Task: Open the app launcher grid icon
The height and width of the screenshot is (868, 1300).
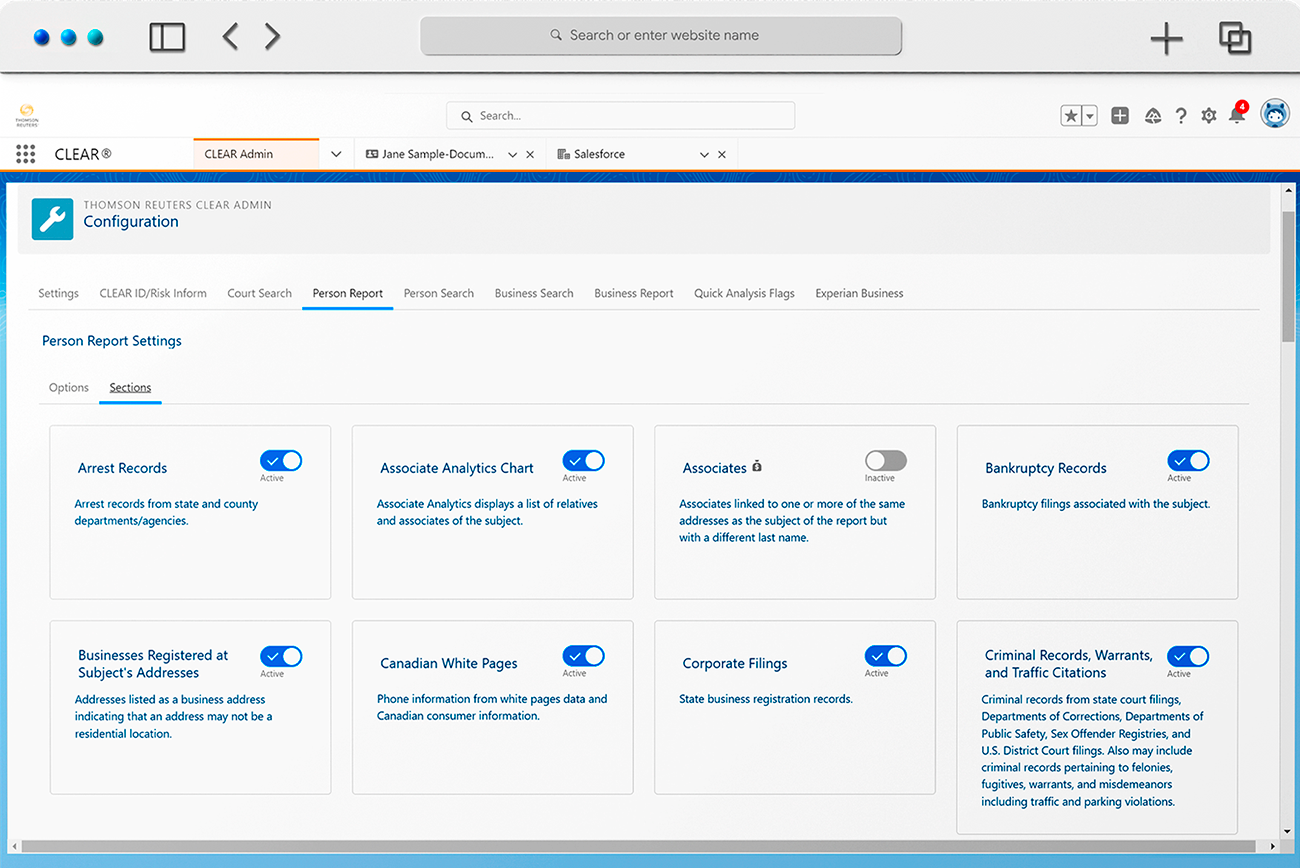Action: pos(25,153)
